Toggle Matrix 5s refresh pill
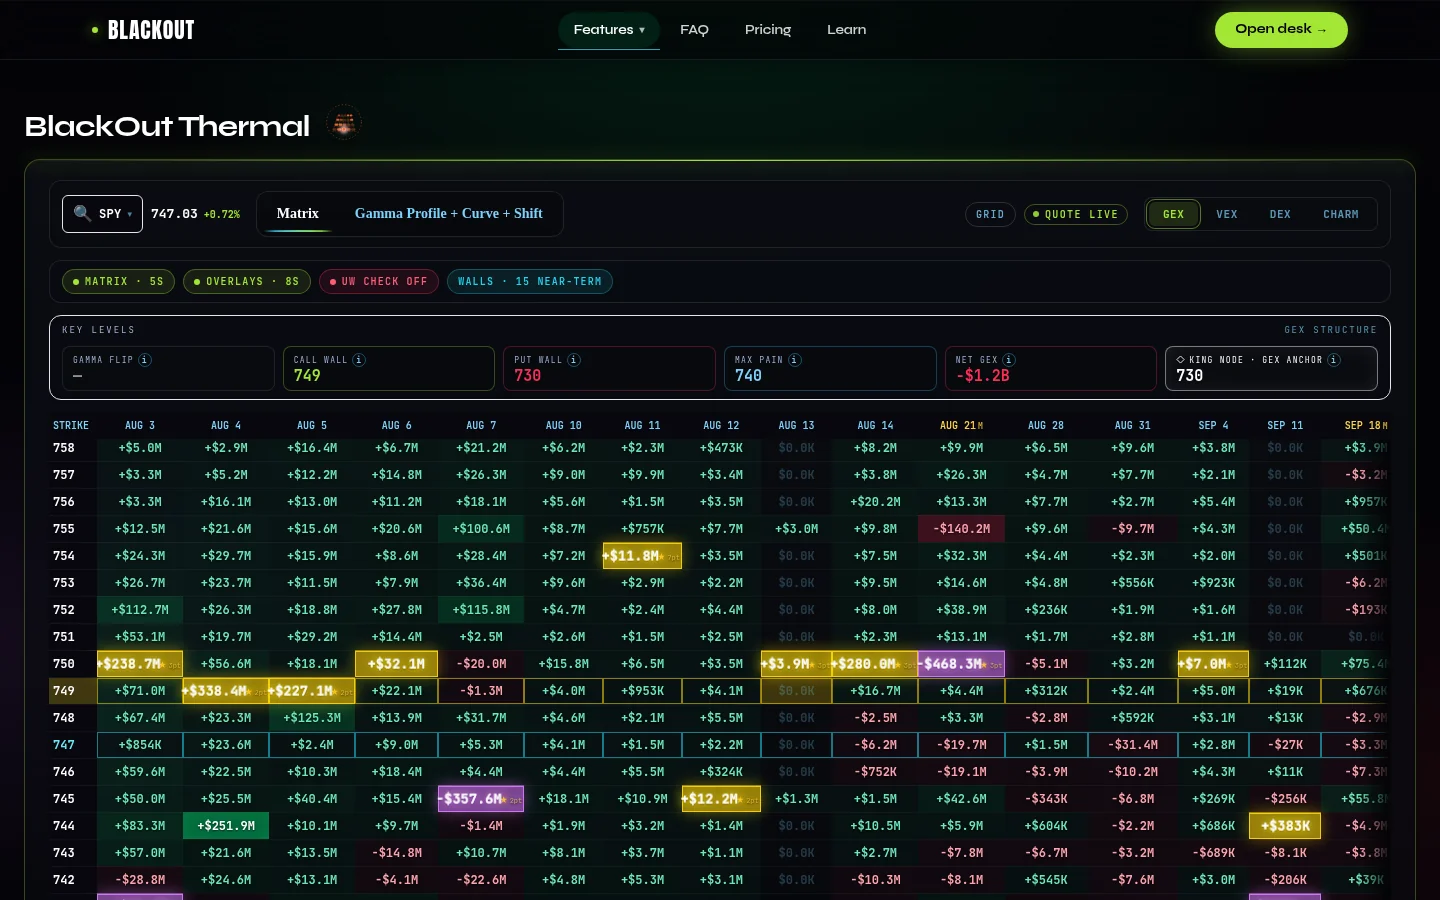Image resolution: width=1440 pixels, height=900 pixels. click(118, 282)
